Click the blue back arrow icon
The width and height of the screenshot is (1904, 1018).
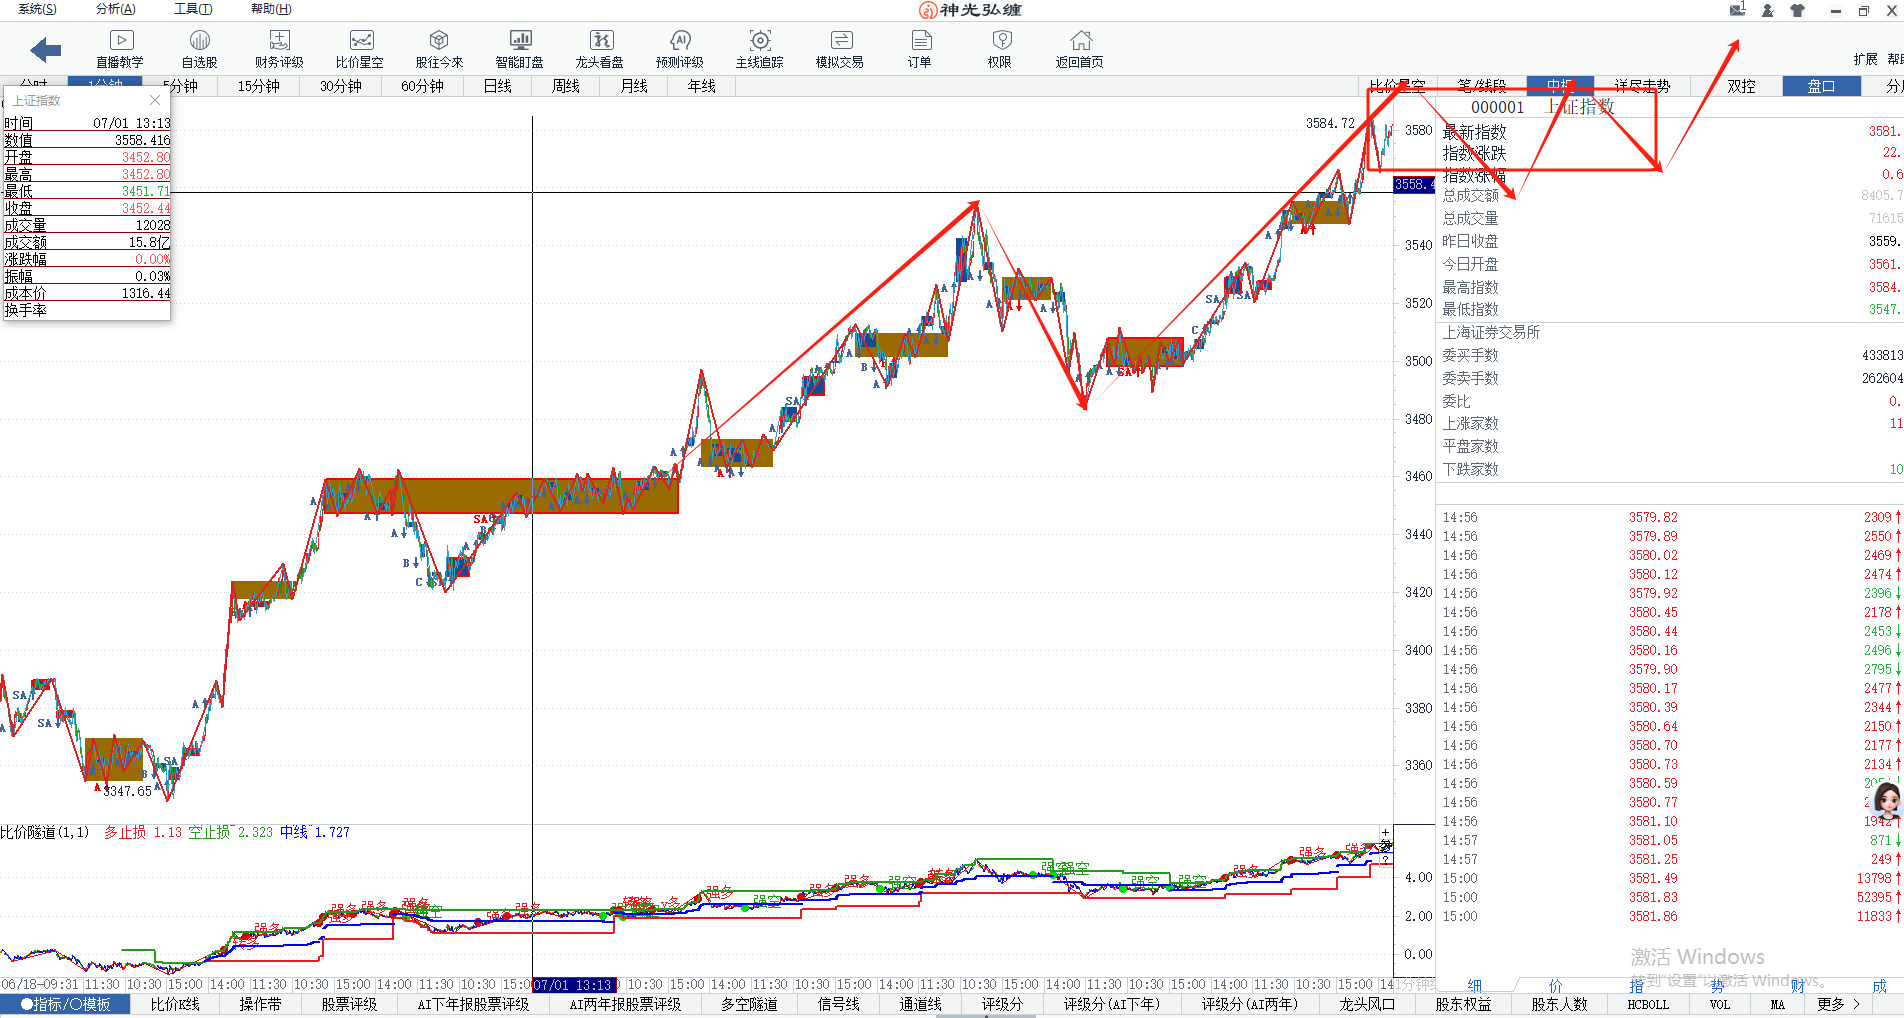tap(46, 49)
